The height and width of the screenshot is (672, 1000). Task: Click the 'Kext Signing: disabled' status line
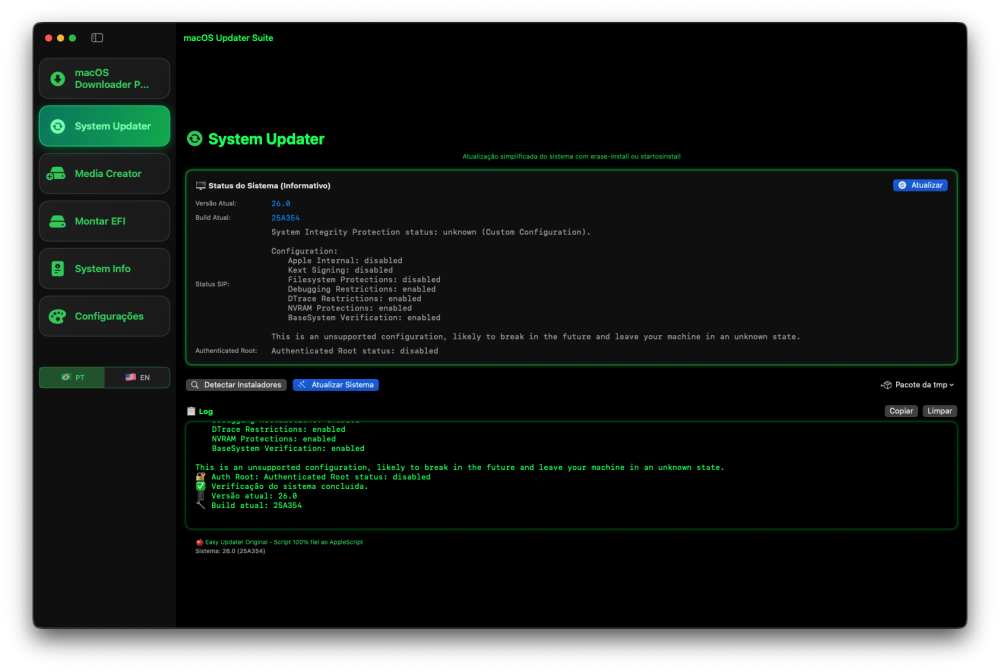(340, 270)
